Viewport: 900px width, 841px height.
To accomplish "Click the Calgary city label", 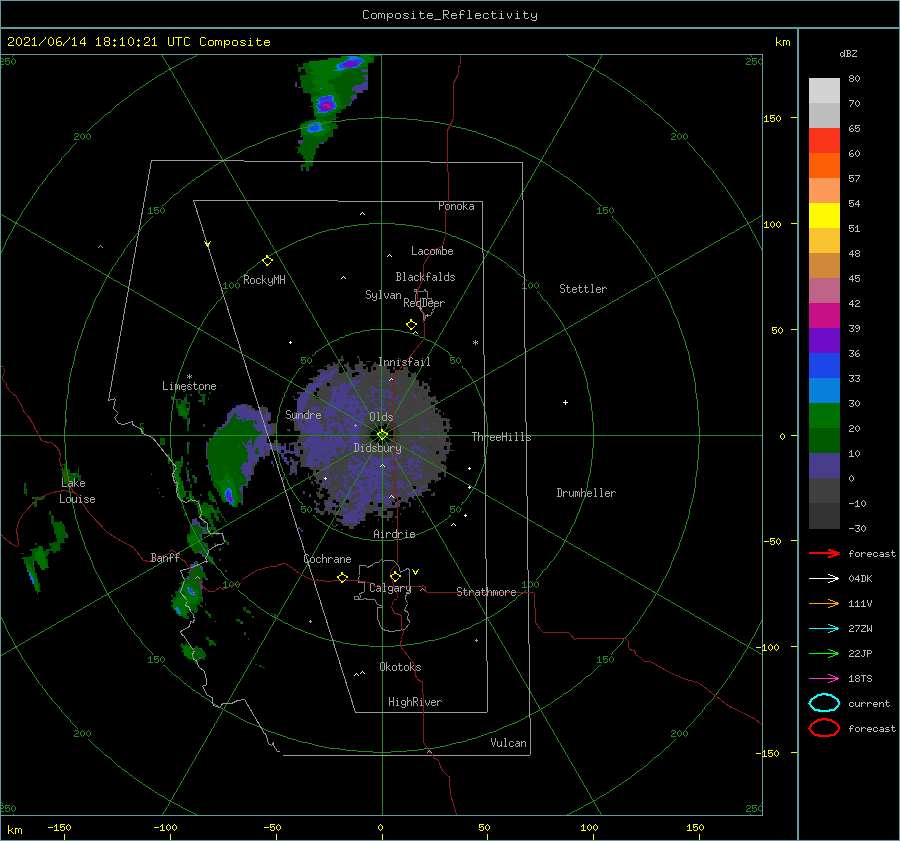I will pyautogui.click(x=390, y=588).
